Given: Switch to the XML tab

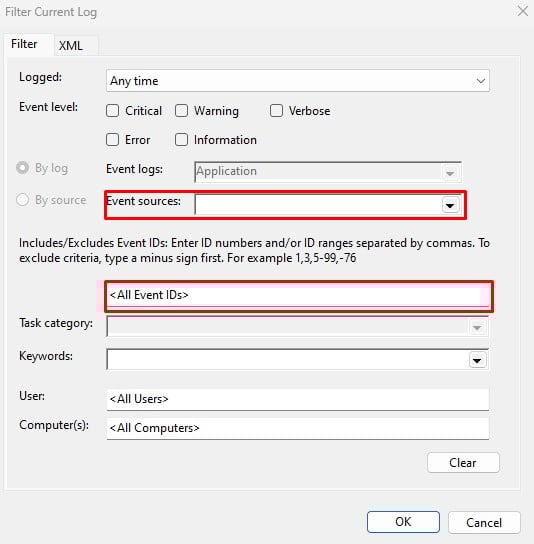Looking at the screenshot, I should pyautogui.click(x=71, y=45).
